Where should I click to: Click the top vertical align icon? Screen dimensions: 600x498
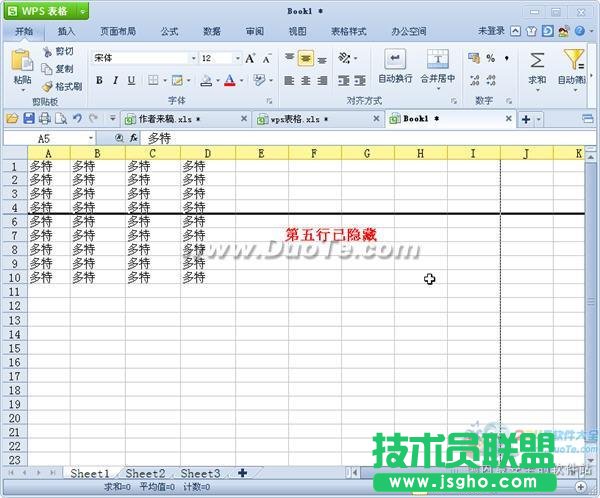click(289, 58)
